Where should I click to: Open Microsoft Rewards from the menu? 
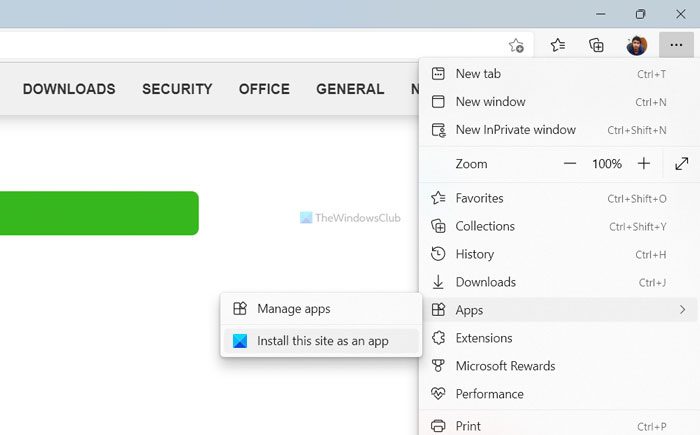pos(505,366)
